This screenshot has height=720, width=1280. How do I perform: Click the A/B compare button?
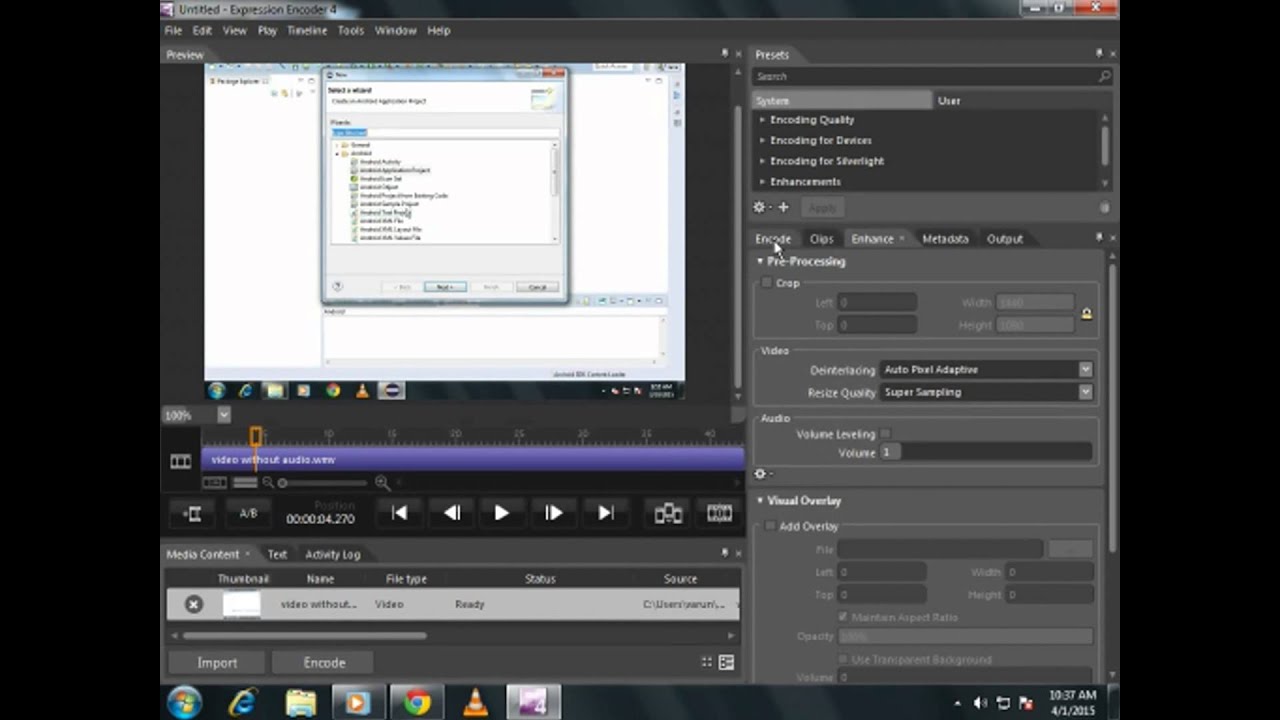pyautogui.click(x=248, y=514)
